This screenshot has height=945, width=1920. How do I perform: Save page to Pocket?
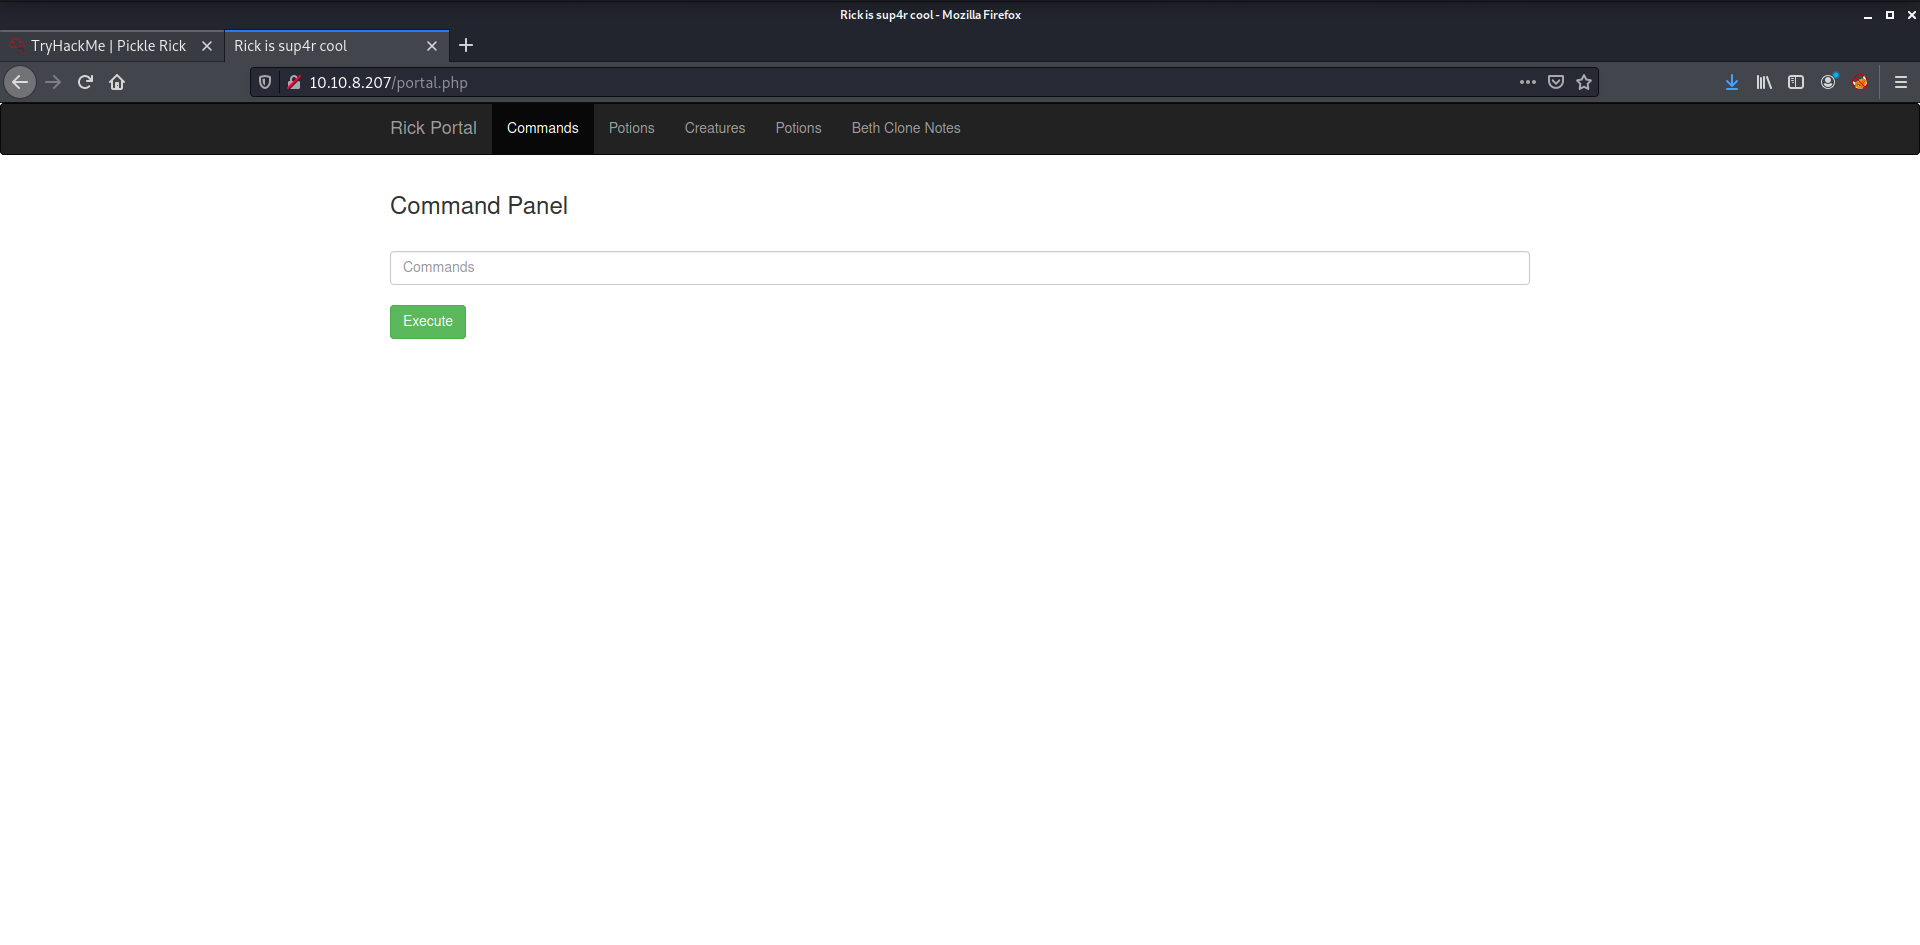click(1556, 82)
